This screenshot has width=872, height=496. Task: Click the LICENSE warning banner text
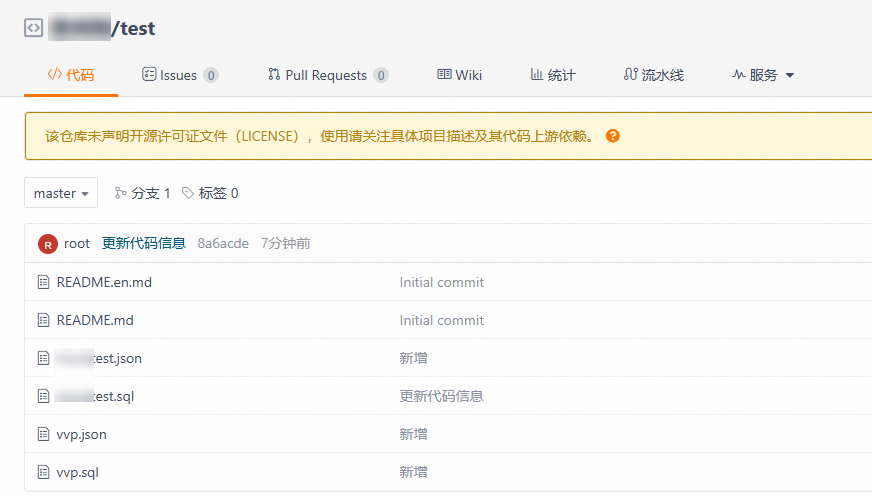coord(319,136)
